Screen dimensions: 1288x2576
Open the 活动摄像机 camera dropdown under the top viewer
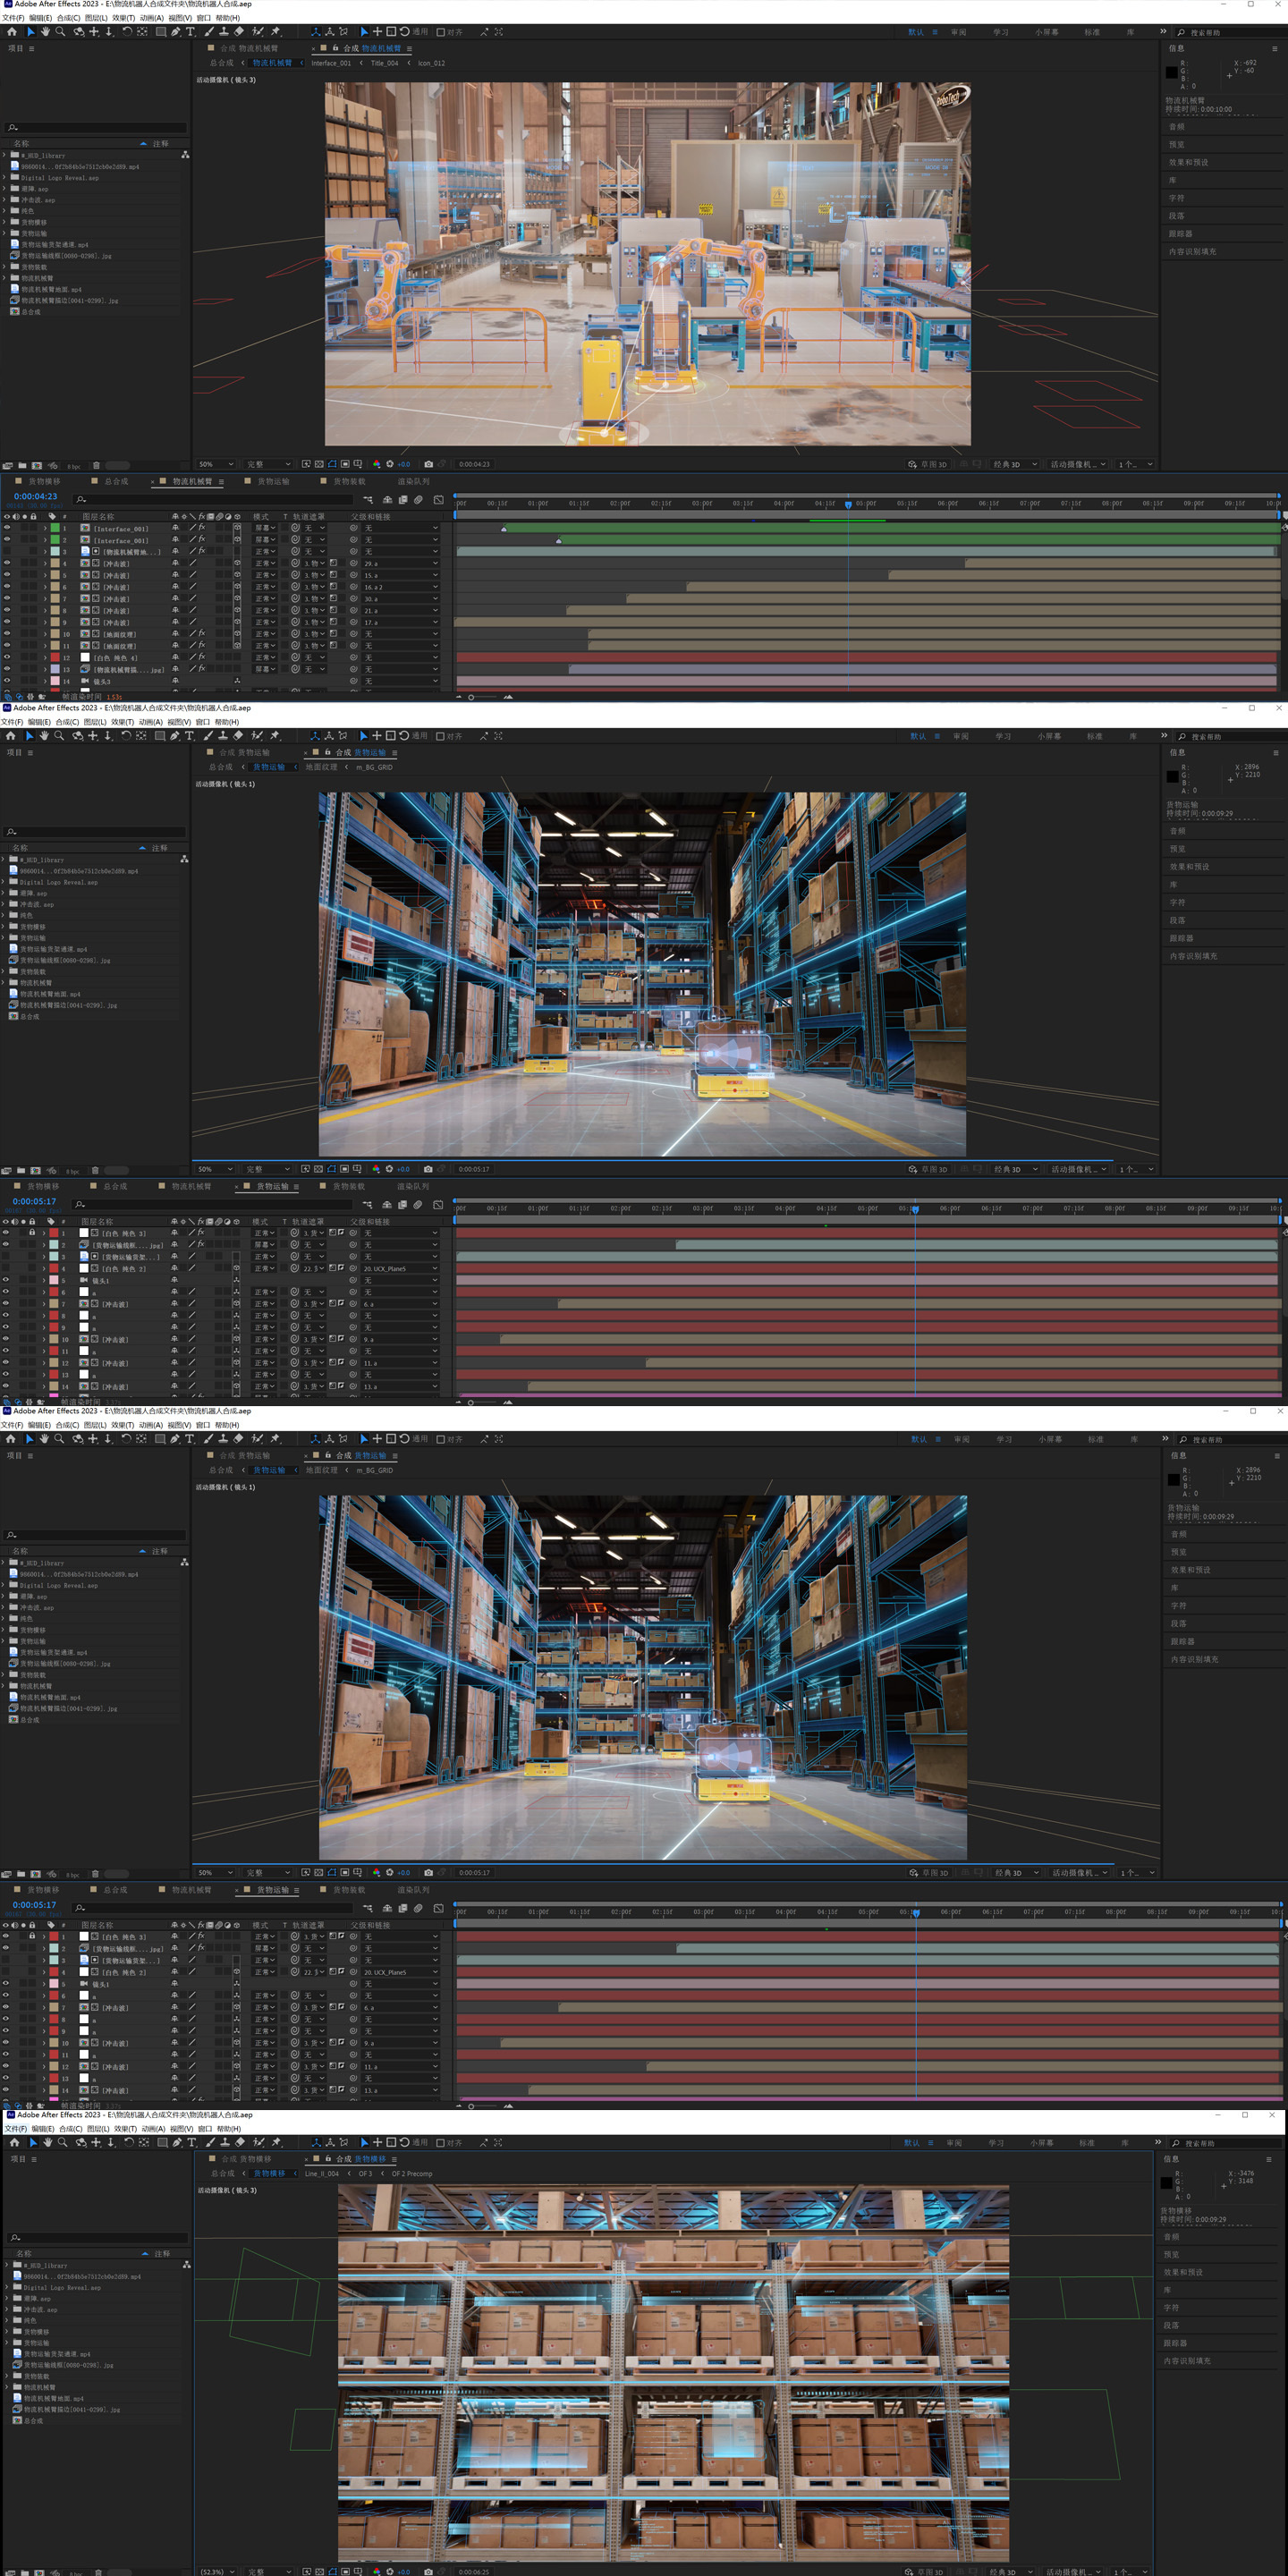pos(1078,464)
